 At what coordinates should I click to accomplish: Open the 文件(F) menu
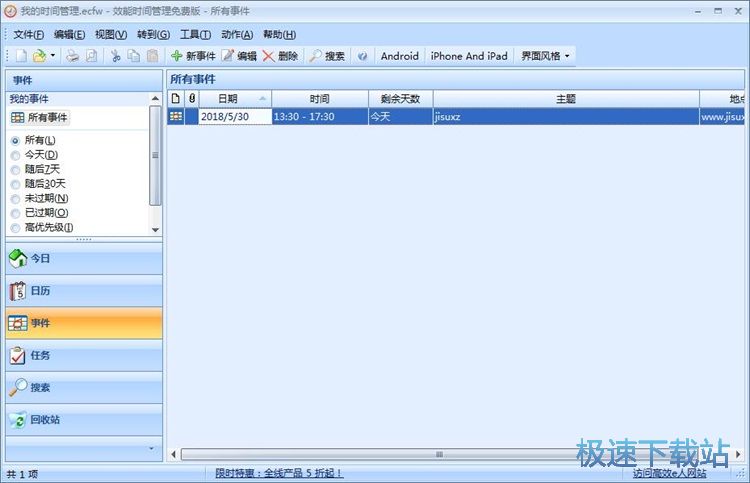point(29,34)
